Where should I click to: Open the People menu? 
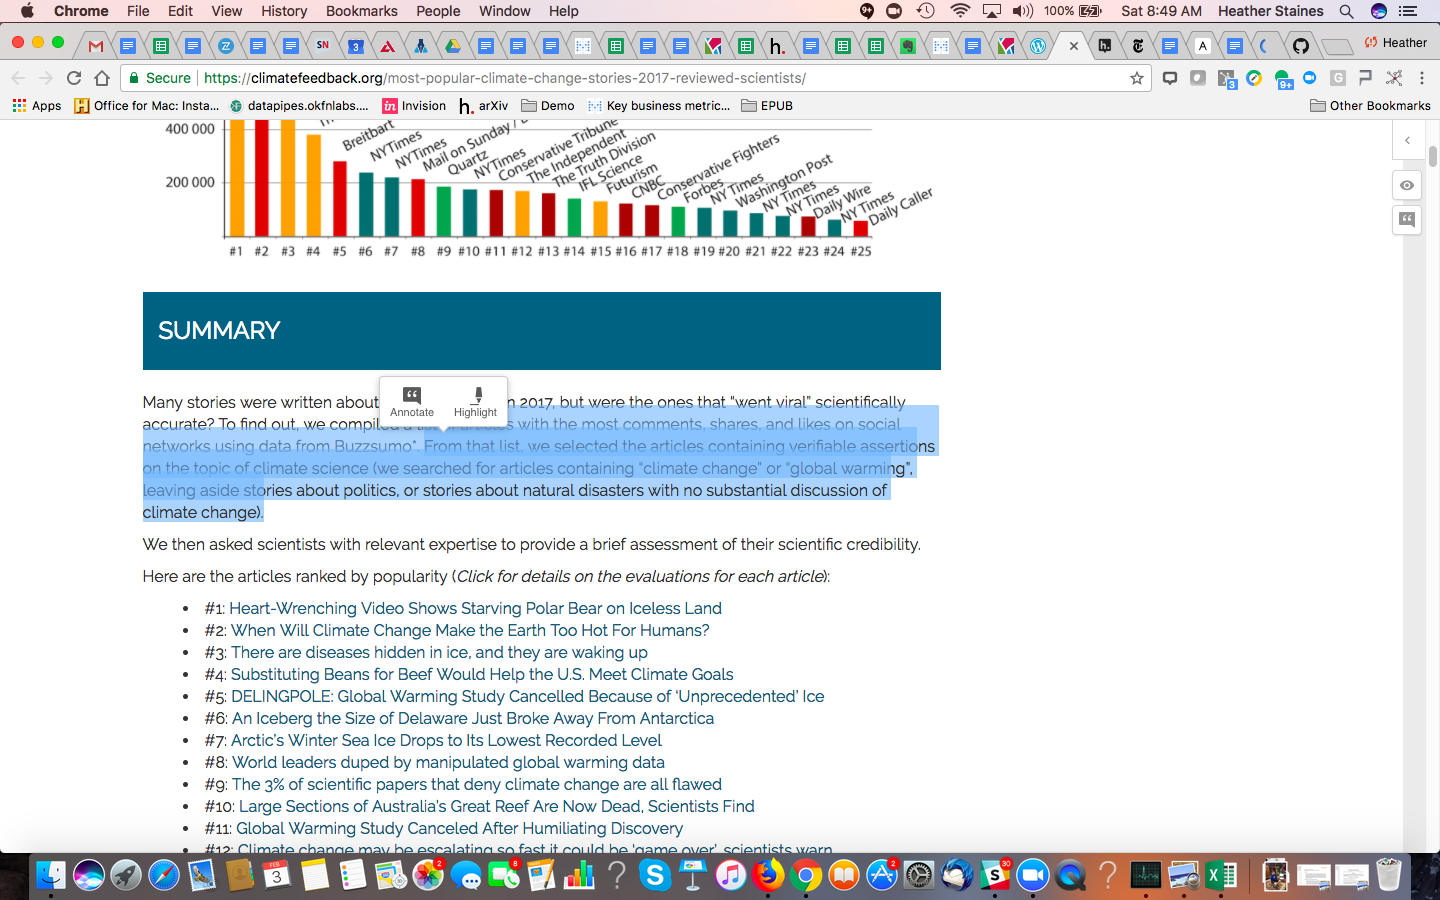pos(438,11)
